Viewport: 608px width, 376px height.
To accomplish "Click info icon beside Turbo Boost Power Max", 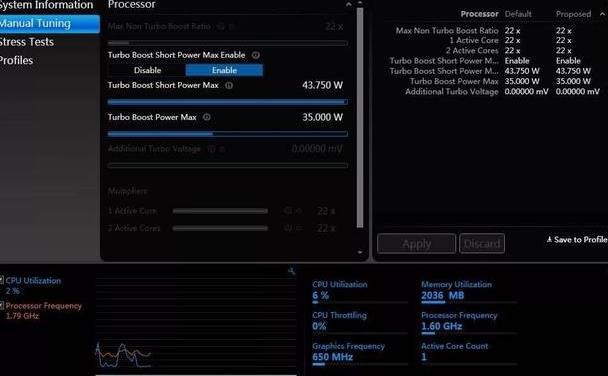I will 207,117.
